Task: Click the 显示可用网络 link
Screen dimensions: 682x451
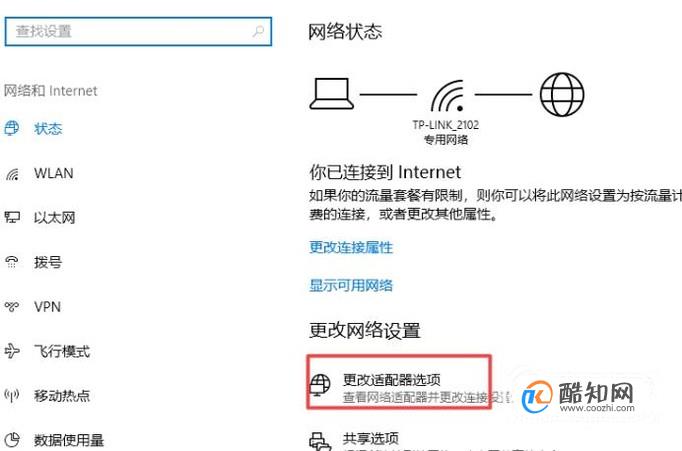Action: tap(351, 285)
